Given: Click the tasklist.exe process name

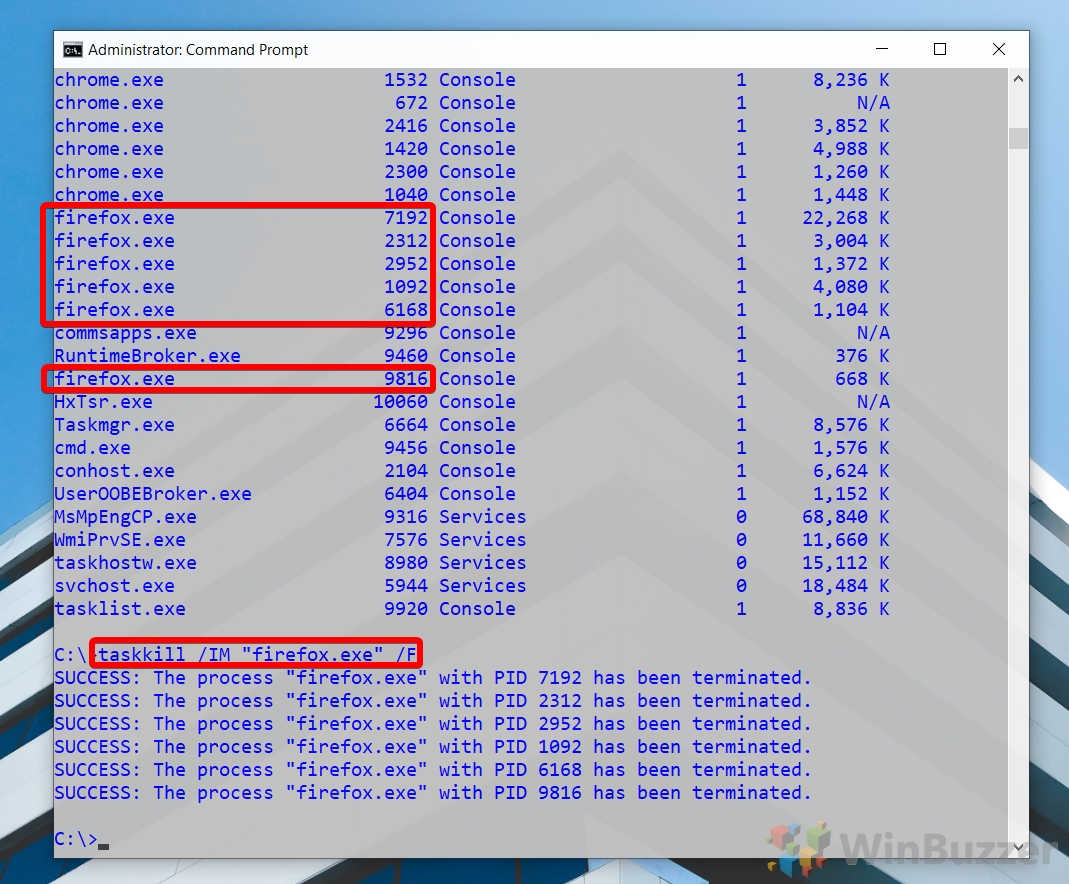Looking at the screenshot, I should 120,609.
